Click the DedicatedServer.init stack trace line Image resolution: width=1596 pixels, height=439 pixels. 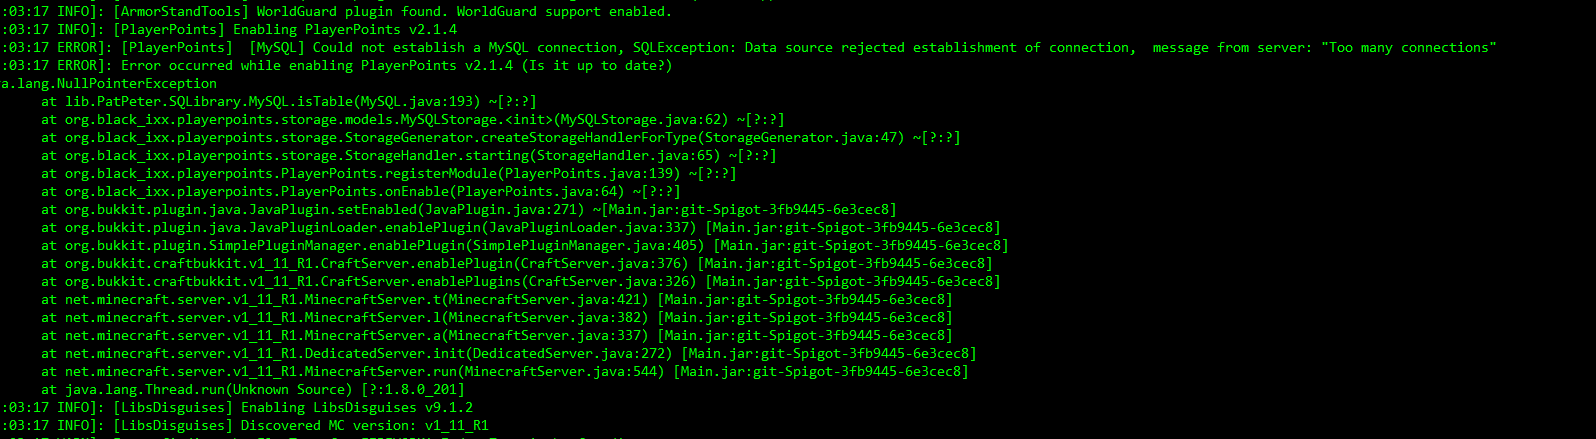point(508,354)
